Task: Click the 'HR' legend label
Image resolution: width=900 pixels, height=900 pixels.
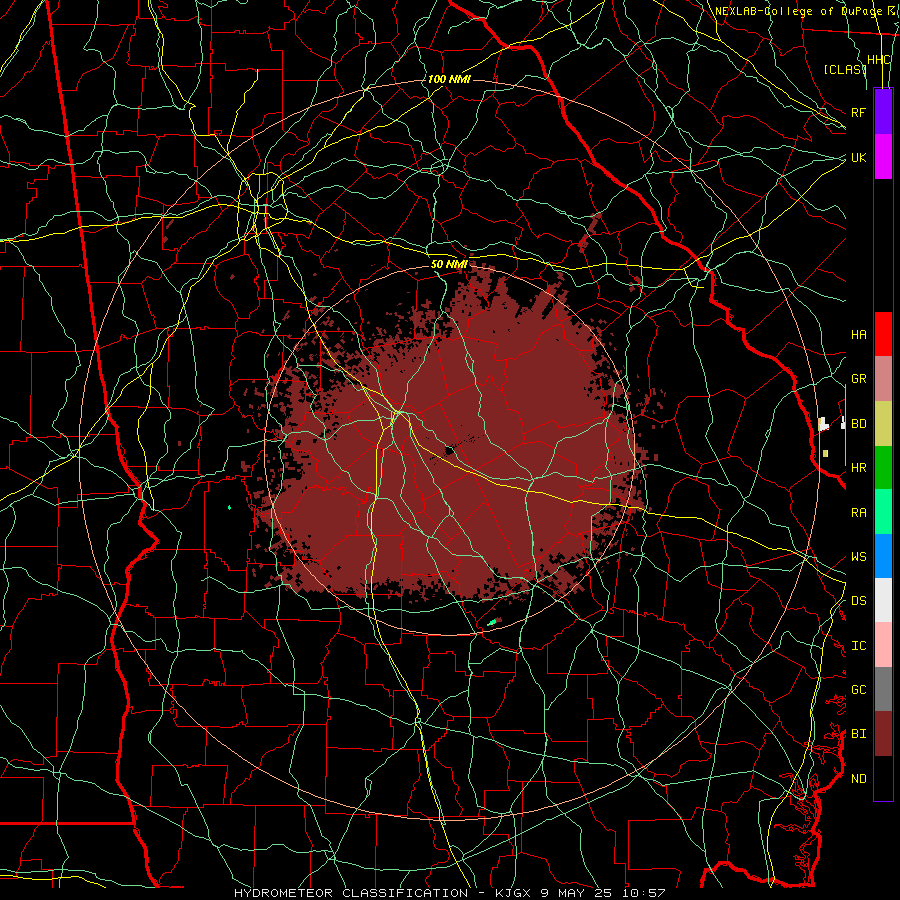Action: click(859, 468)
